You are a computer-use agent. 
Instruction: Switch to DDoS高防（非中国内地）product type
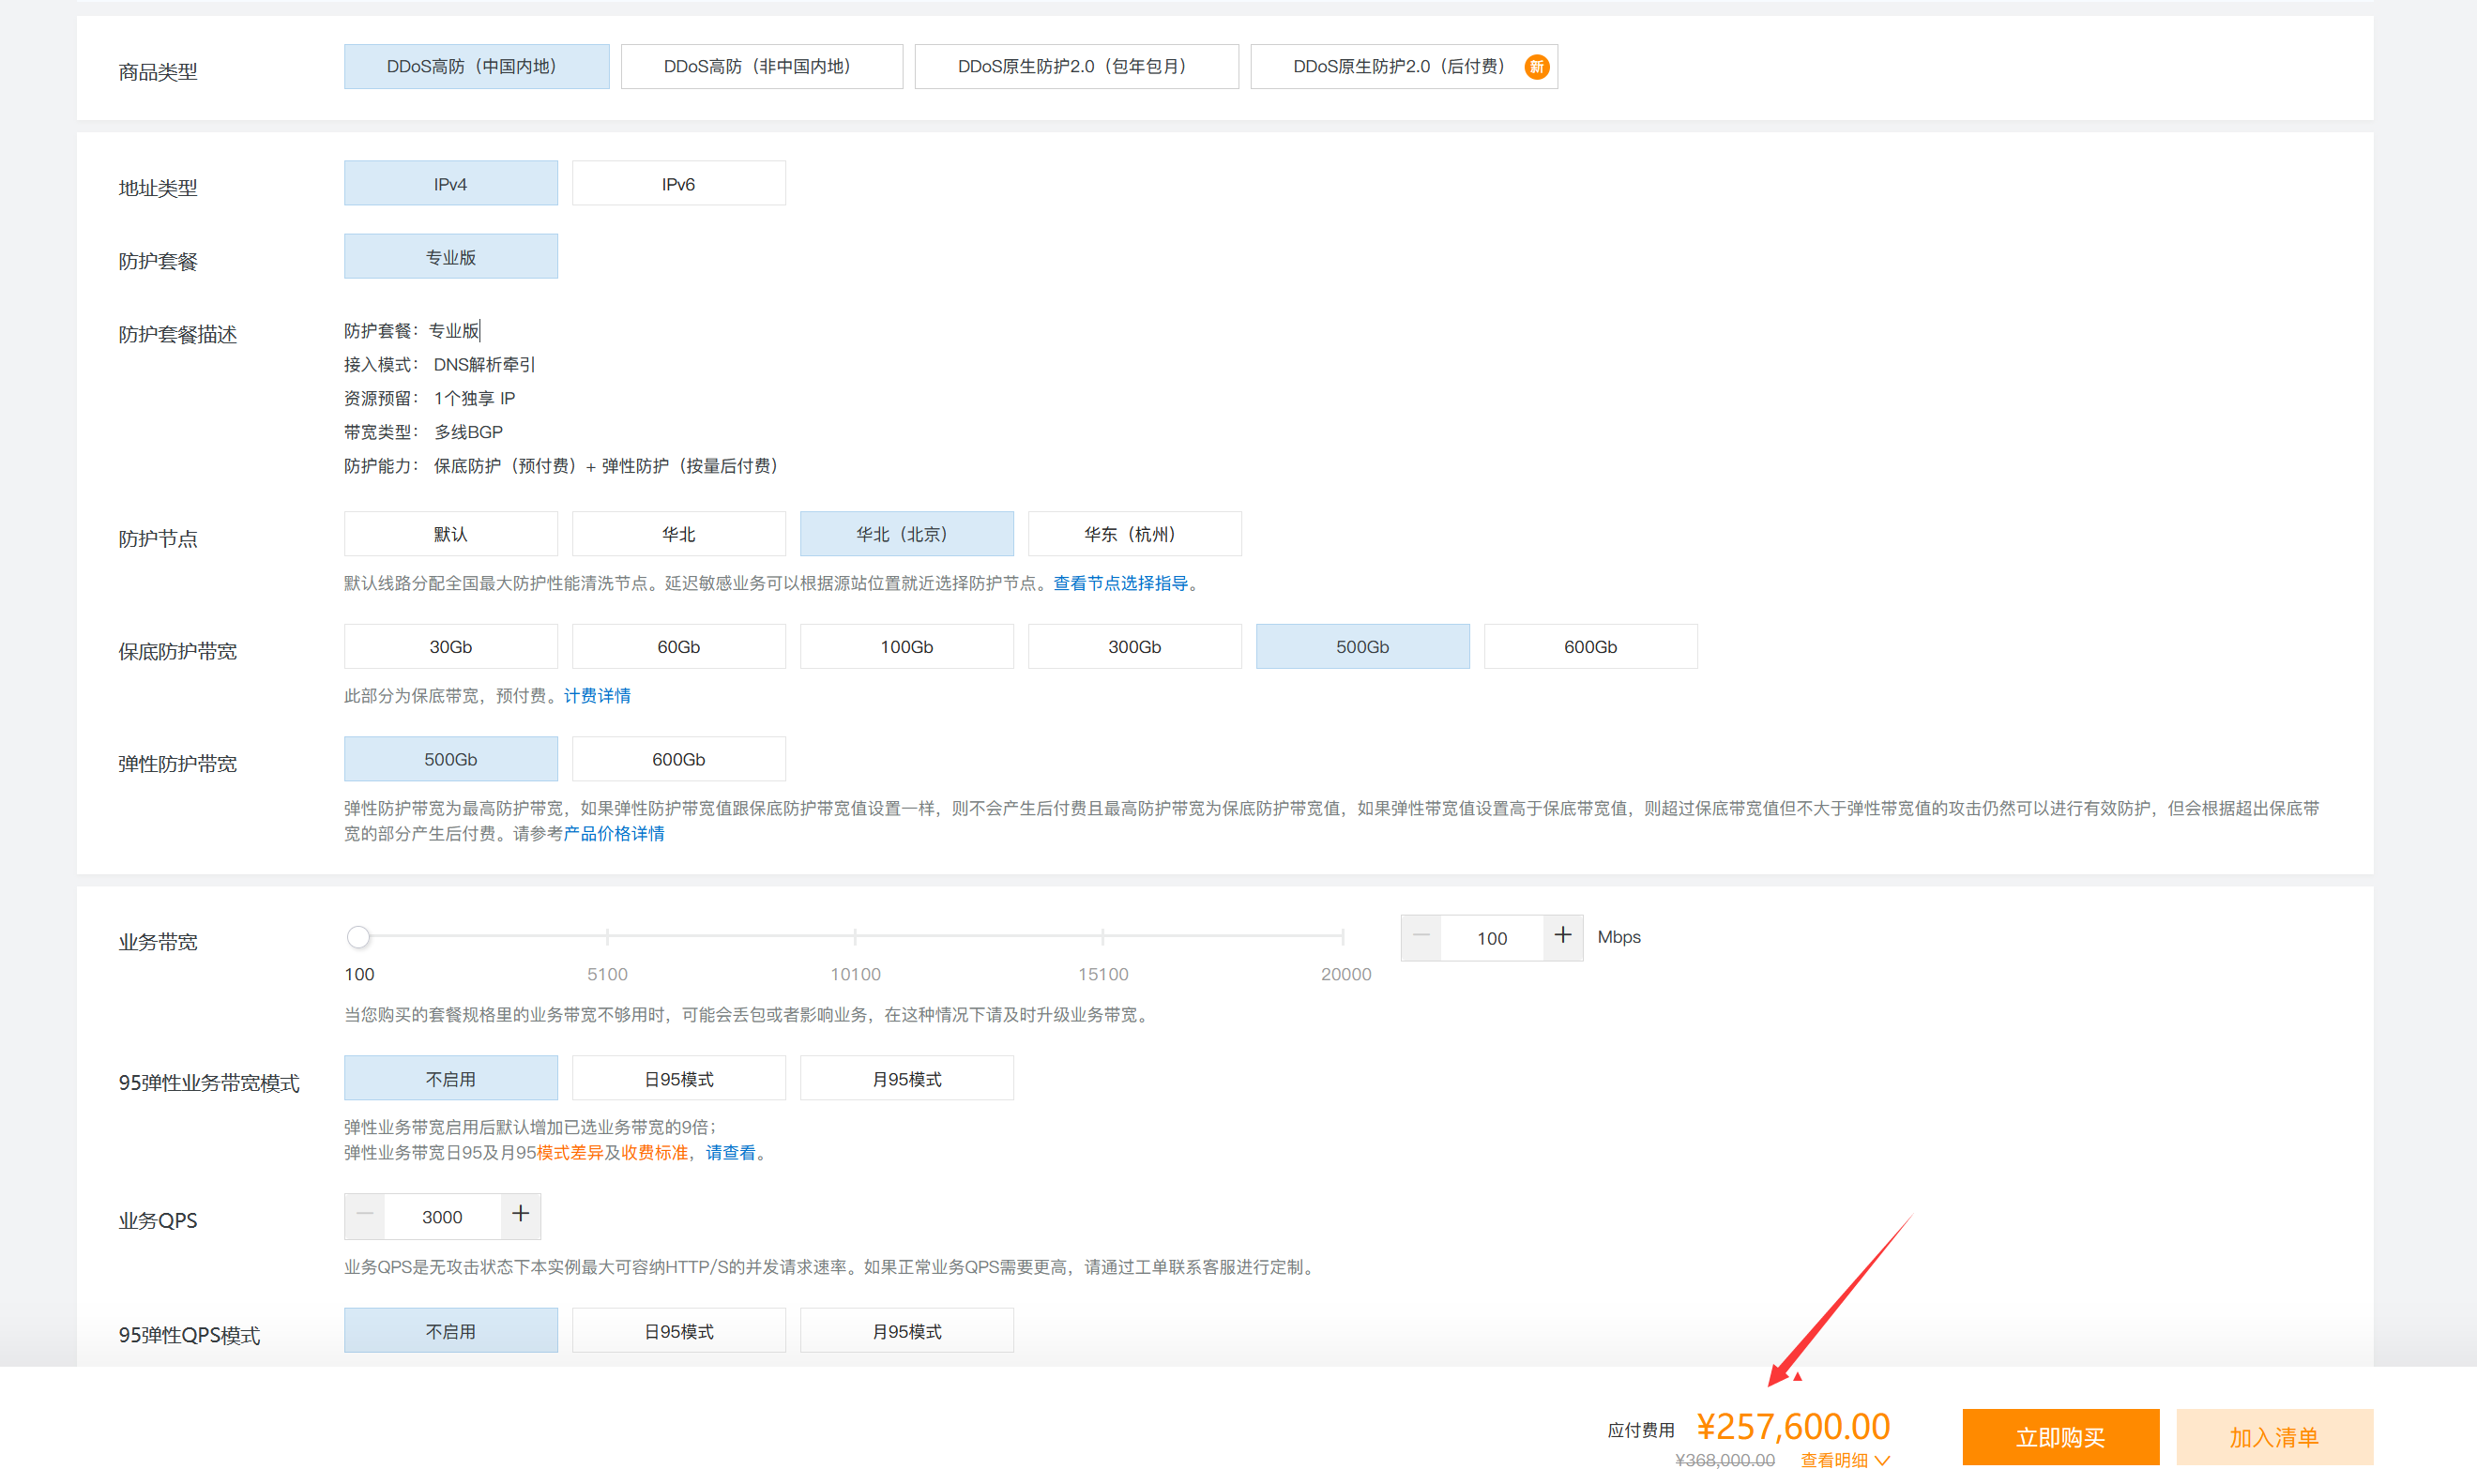(x=760, y=67)
